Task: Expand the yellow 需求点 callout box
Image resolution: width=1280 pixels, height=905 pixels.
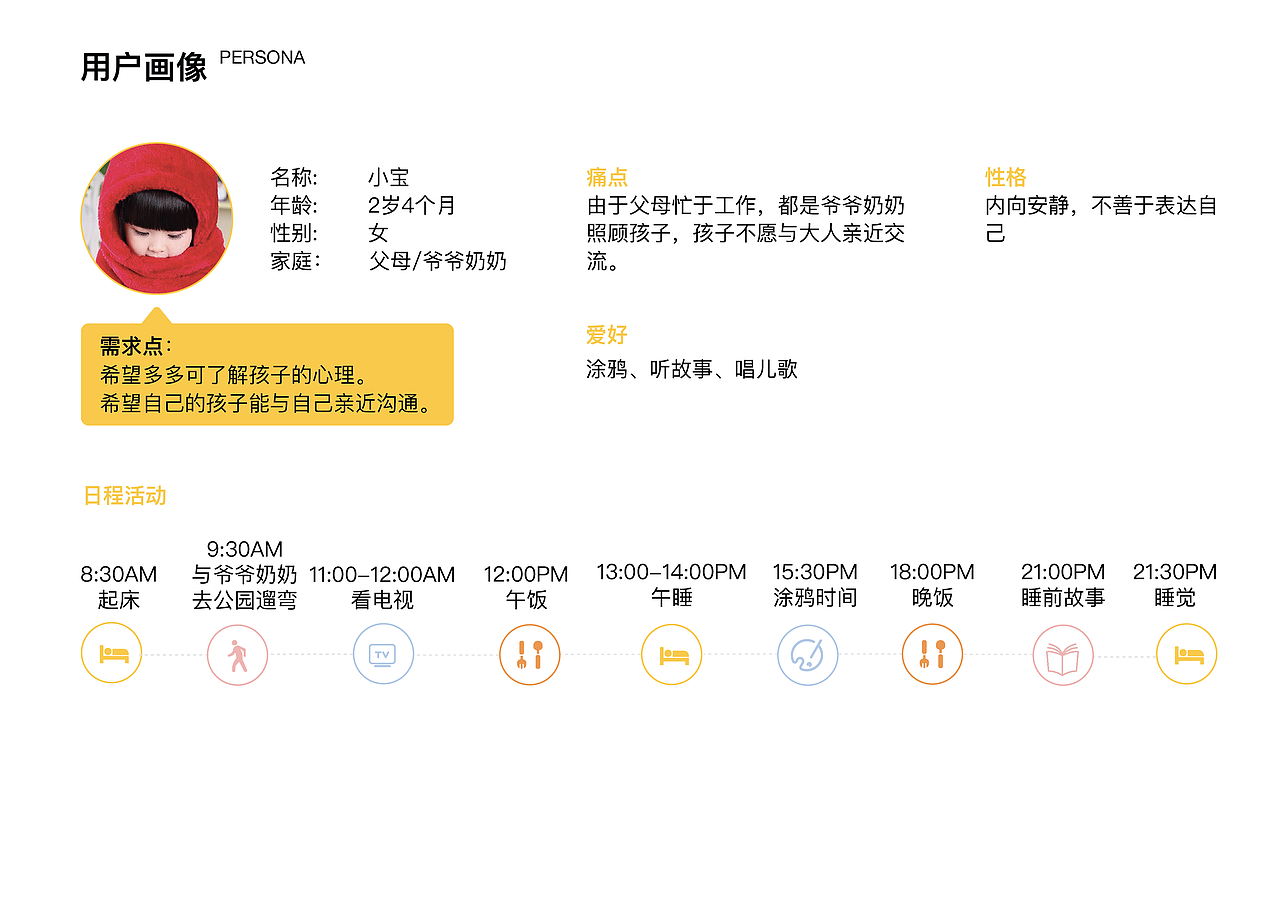Action: [267, 372]
